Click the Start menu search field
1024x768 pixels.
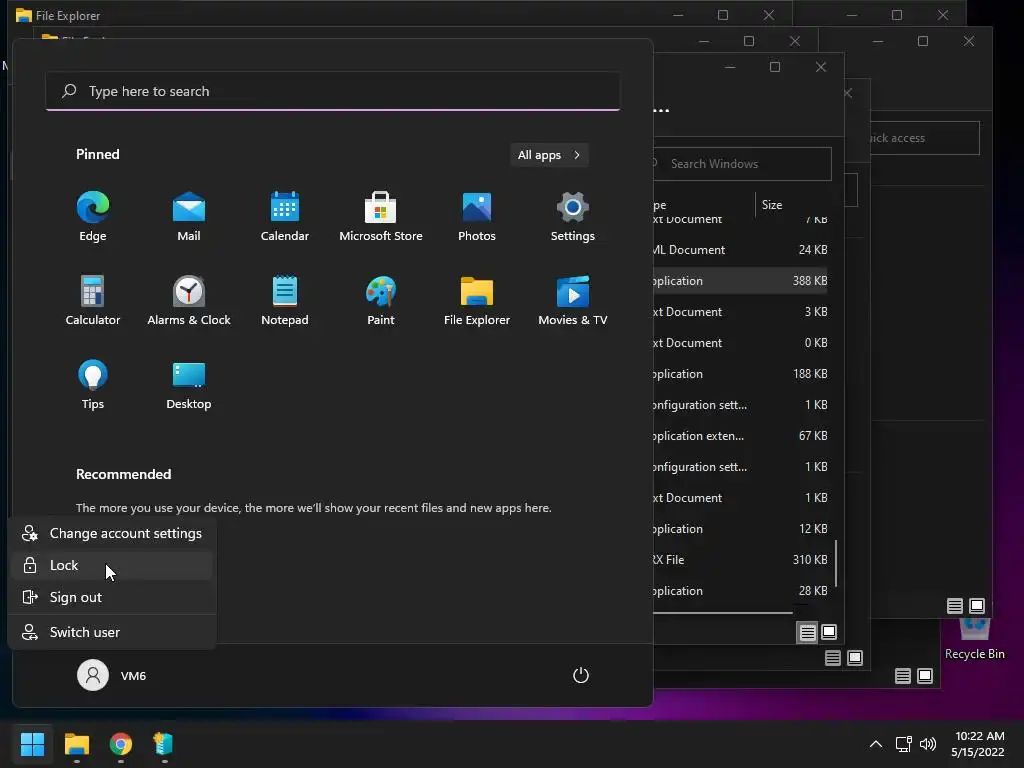[x=333, y=91]
